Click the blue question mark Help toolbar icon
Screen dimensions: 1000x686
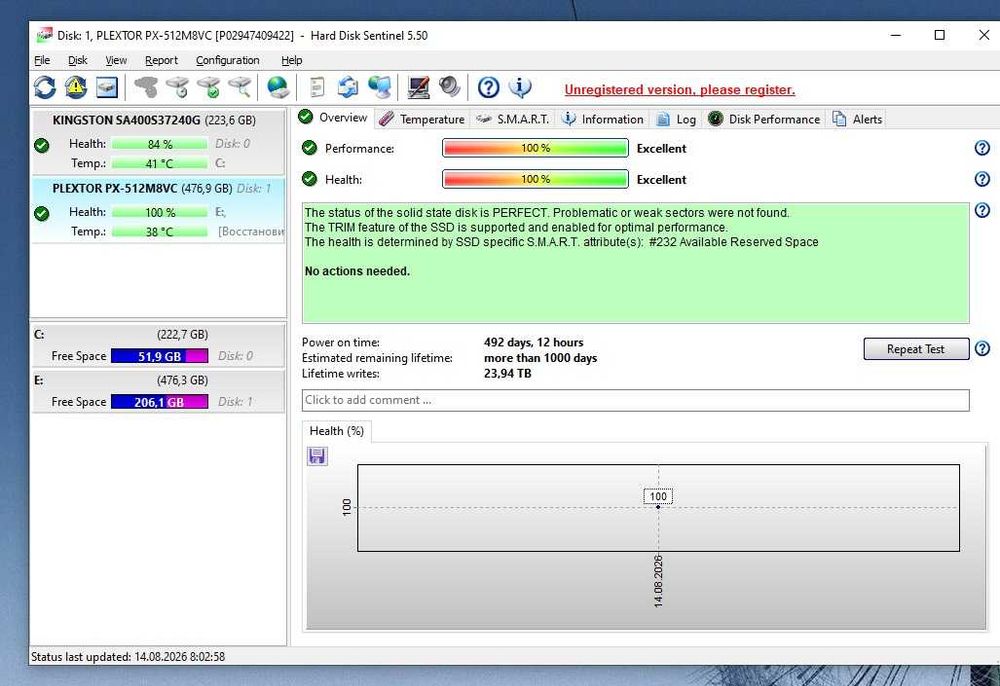point(489,87)
